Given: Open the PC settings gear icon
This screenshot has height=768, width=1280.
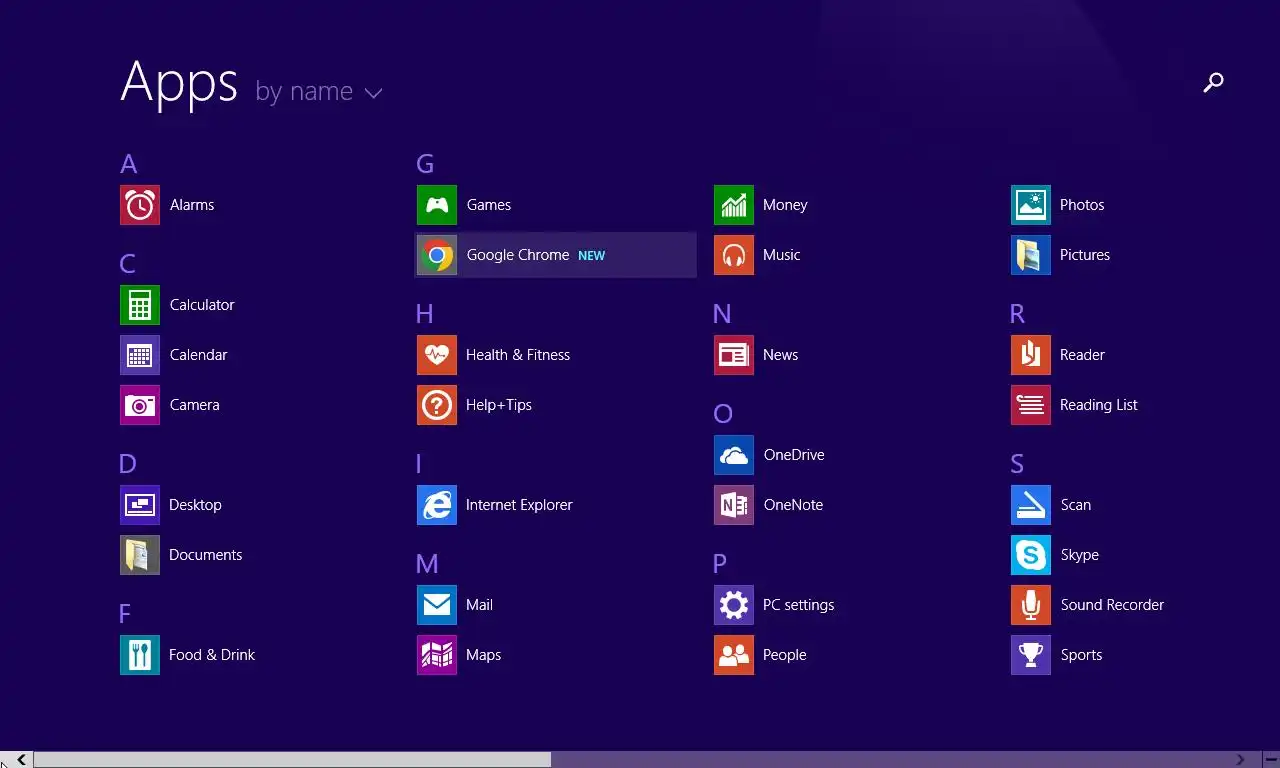Looking at the screenshot, I should pyautogui.click(x=734, y=605).
